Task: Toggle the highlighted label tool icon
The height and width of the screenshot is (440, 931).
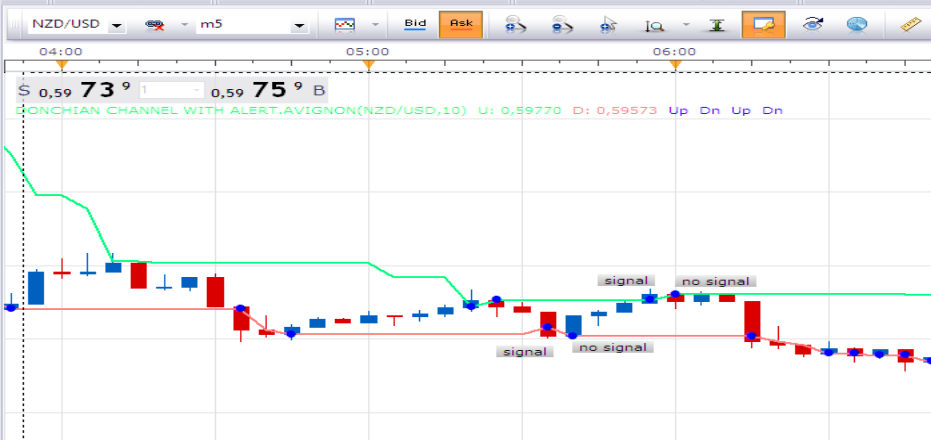Action: click(764, 25)
